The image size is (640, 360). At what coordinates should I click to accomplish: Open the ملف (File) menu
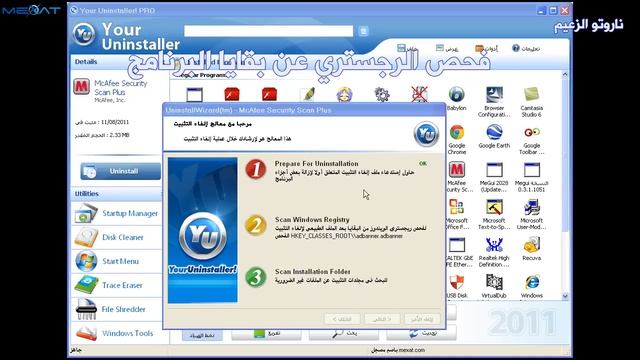407,48
